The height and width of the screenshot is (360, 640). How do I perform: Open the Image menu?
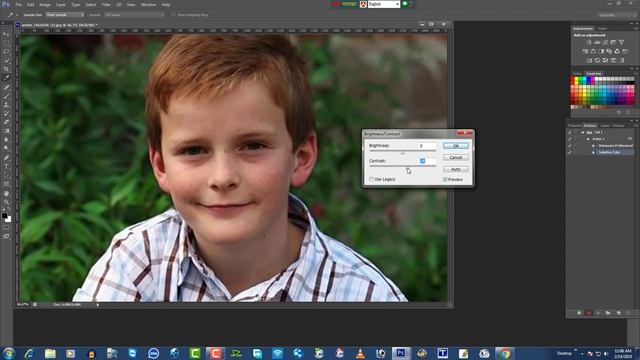click(x=45, y=4)
